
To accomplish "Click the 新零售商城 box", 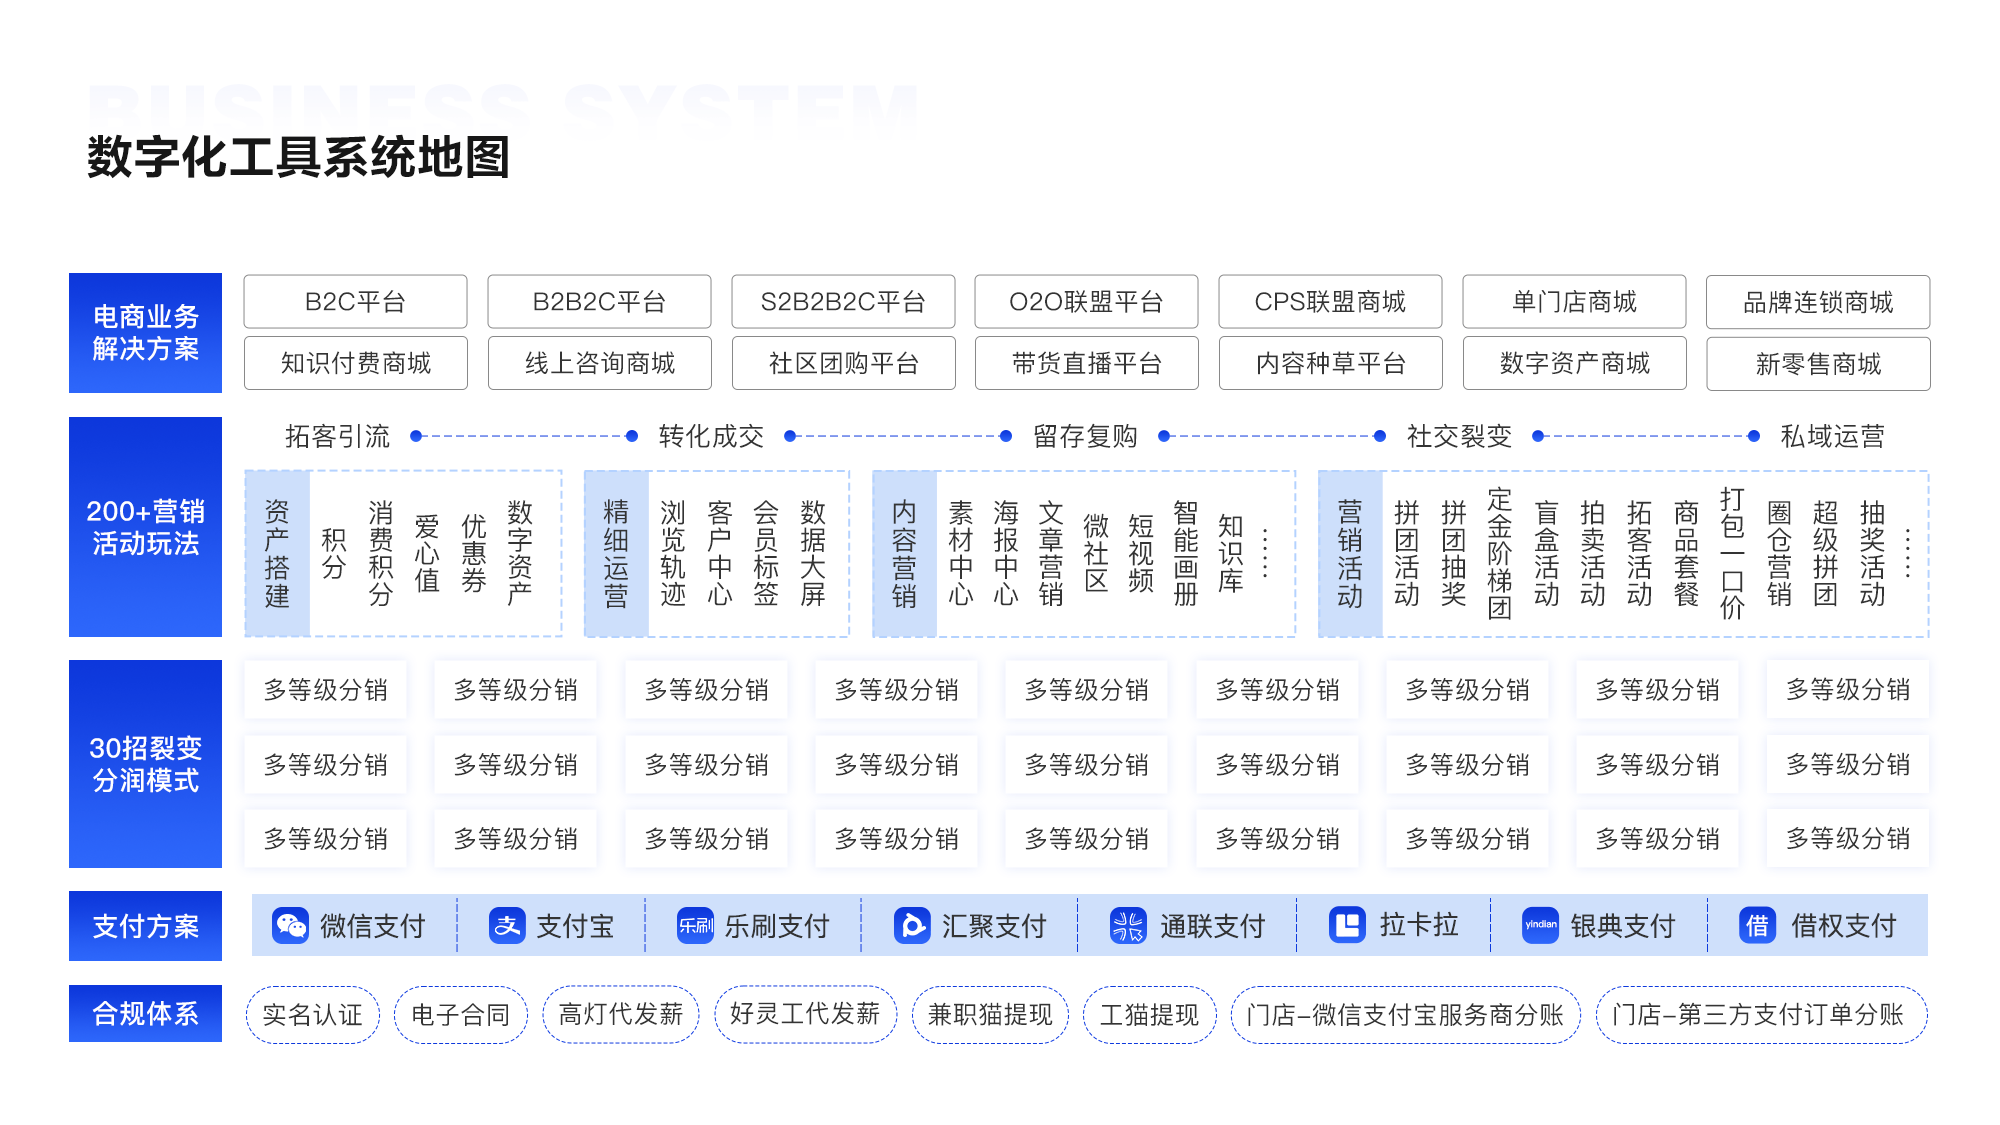I will click(x=1818, y=363).
